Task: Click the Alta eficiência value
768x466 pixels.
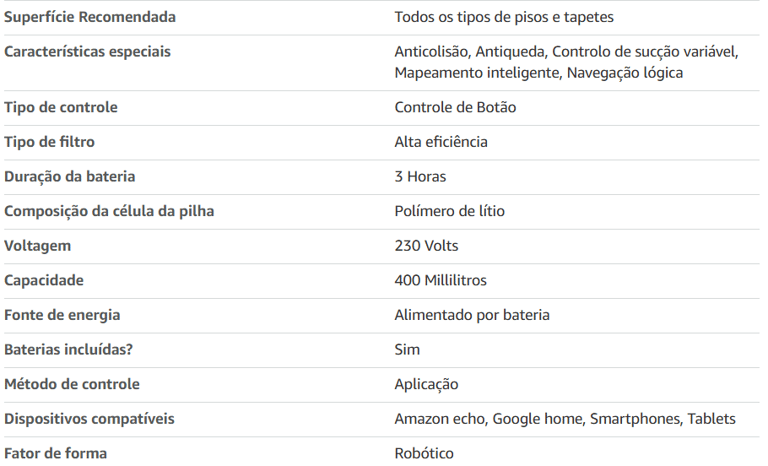Action: (x=441, y=142)
